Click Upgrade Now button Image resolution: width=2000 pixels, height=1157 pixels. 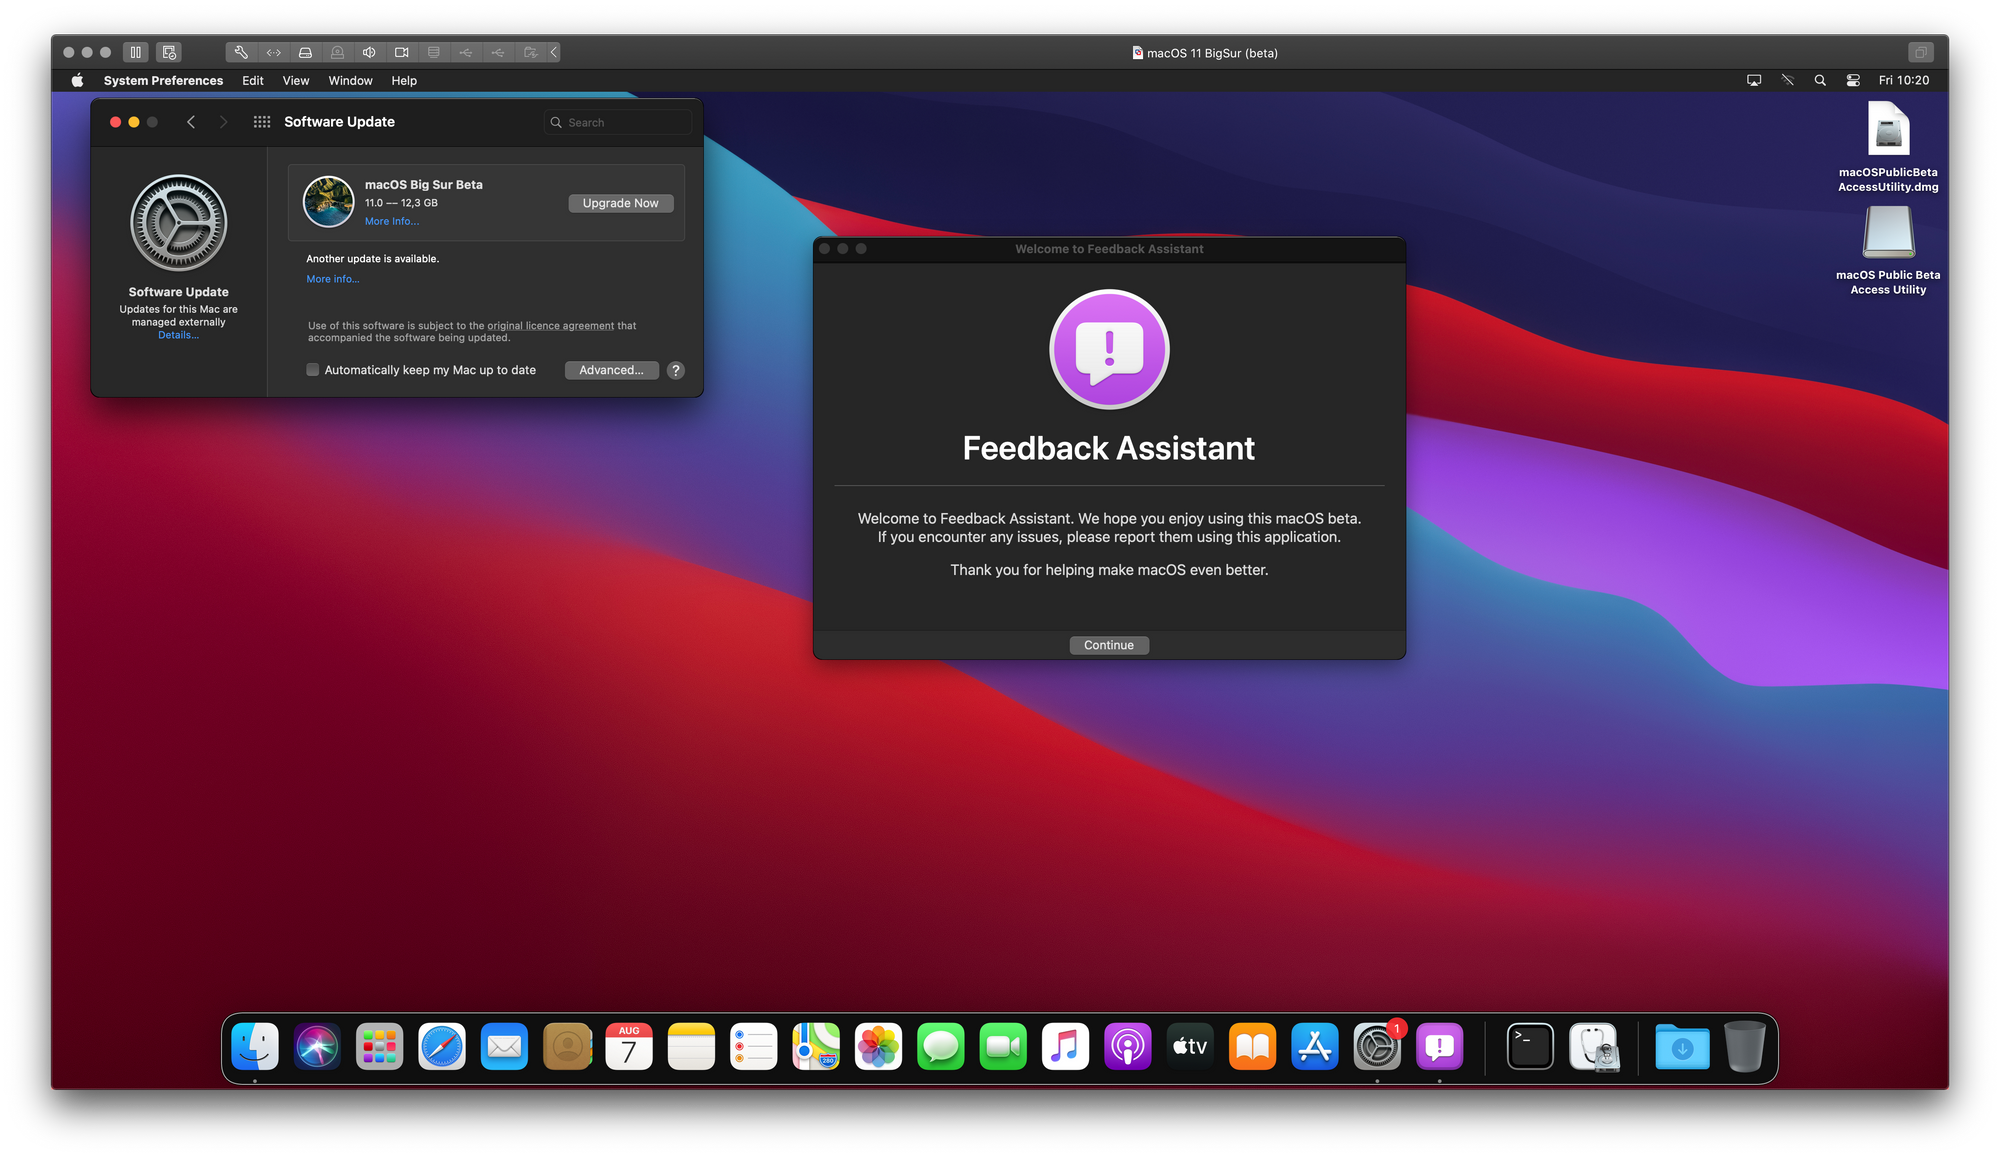click(x=621, y=203)
